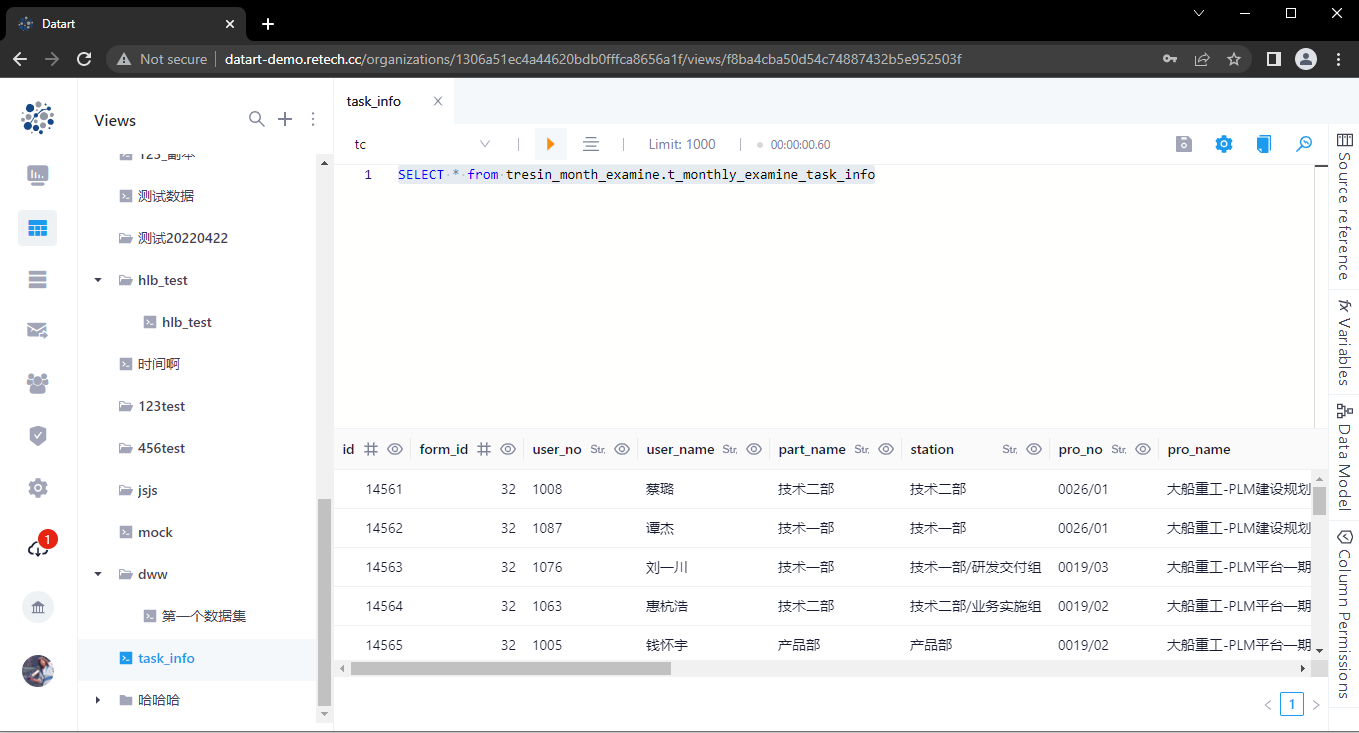Click the horizontal scrollbar of the results table
The image size is (1359, 733).
coord(510,668)
